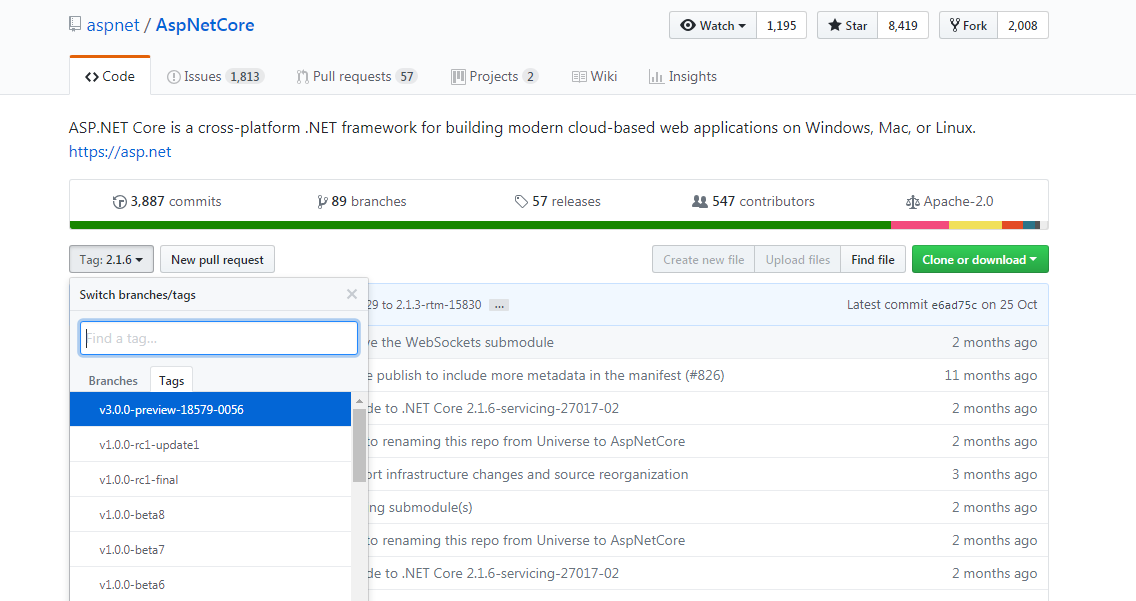Open the 3,887 commits link

click(167, 201)
